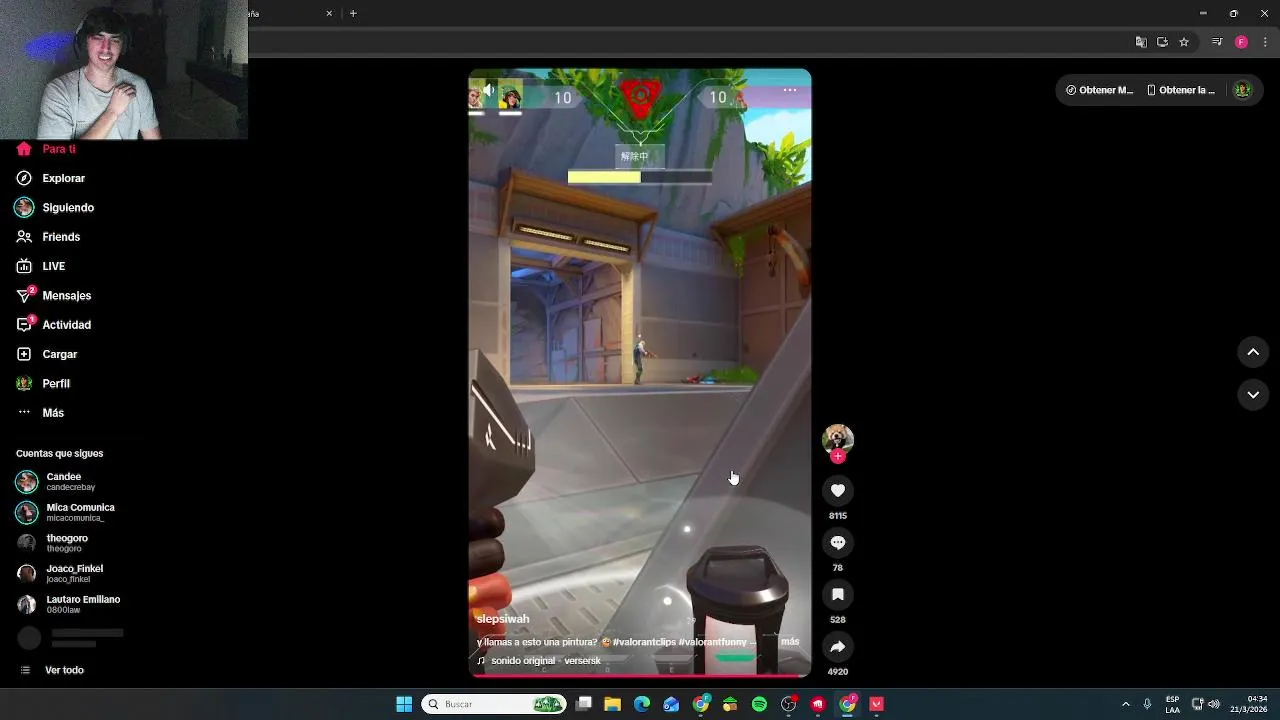Open the Lautaro Emiliano account
1280x720 pixels.
pos(68,604)
